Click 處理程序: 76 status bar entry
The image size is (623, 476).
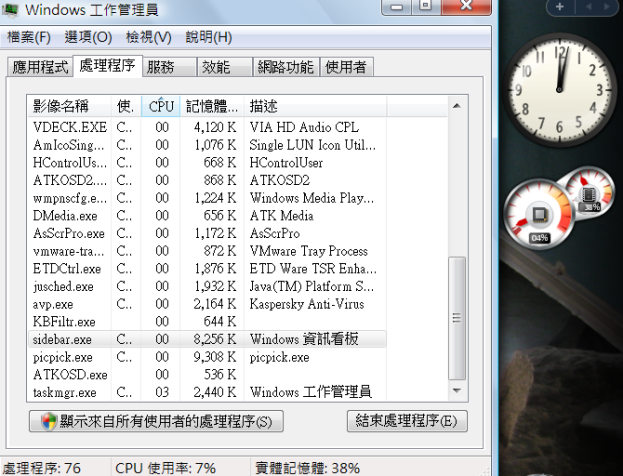[42, 468]
